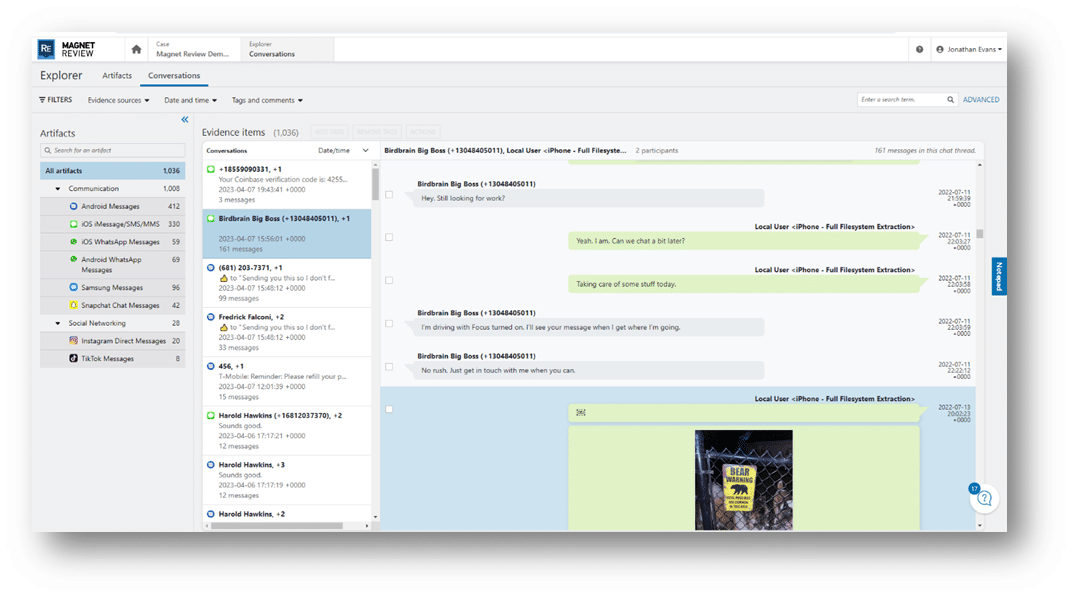Open the Notepad side tab

point(998,277)
